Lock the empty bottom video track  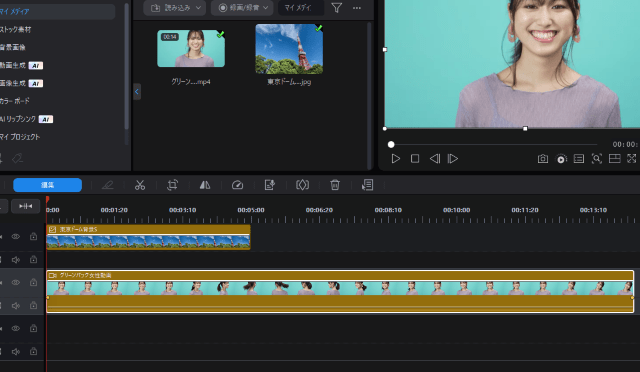(x=33, y=328)
